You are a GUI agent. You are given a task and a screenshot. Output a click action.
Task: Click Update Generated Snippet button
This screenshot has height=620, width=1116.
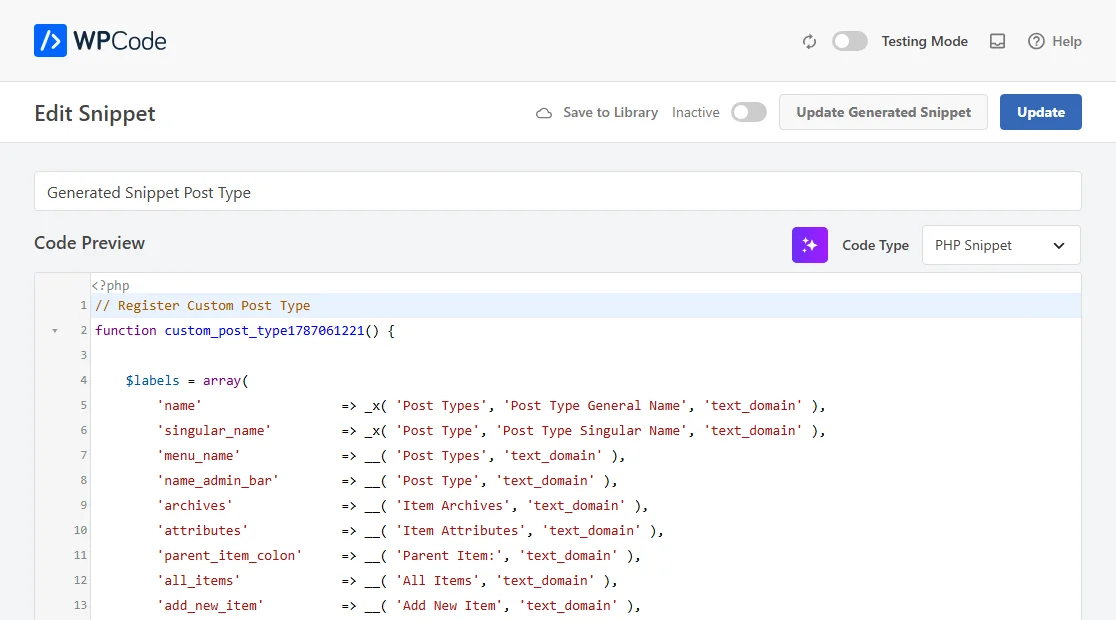[x=883, y=112]
